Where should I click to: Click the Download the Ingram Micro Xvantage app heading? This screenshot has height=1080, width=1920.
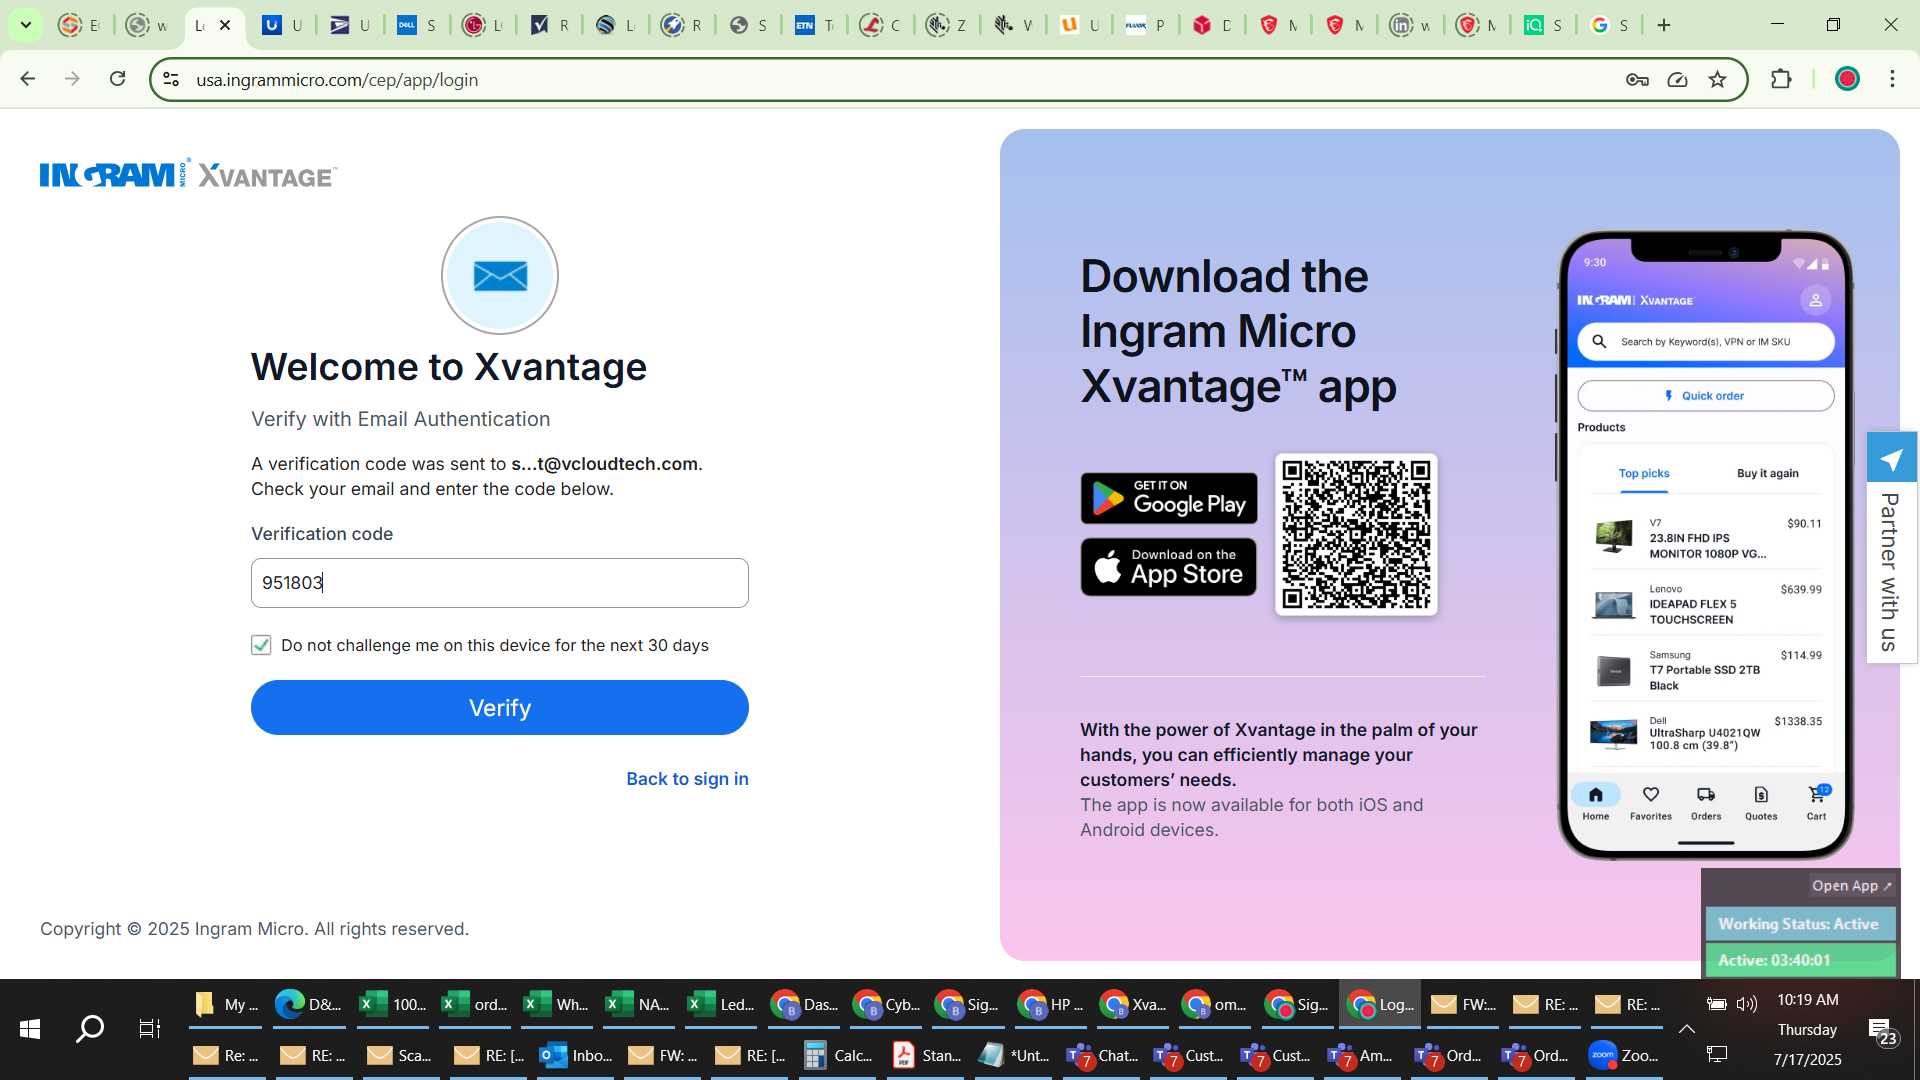pyautogui.click(x=1238, y=331)
